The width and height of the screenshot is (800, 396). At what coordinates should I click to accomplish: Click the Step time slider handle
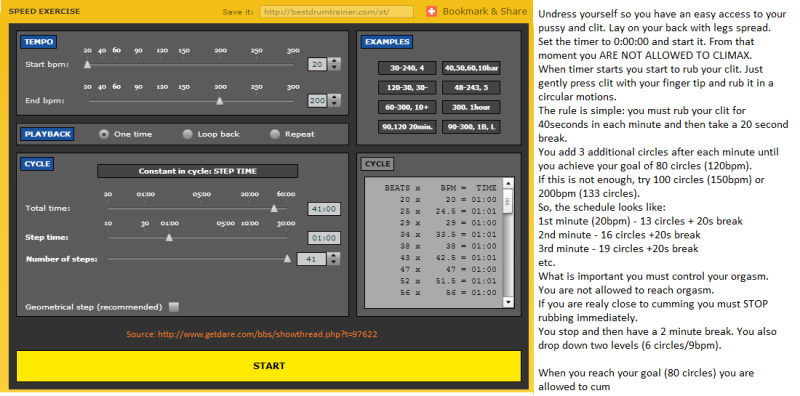[169, 237]
